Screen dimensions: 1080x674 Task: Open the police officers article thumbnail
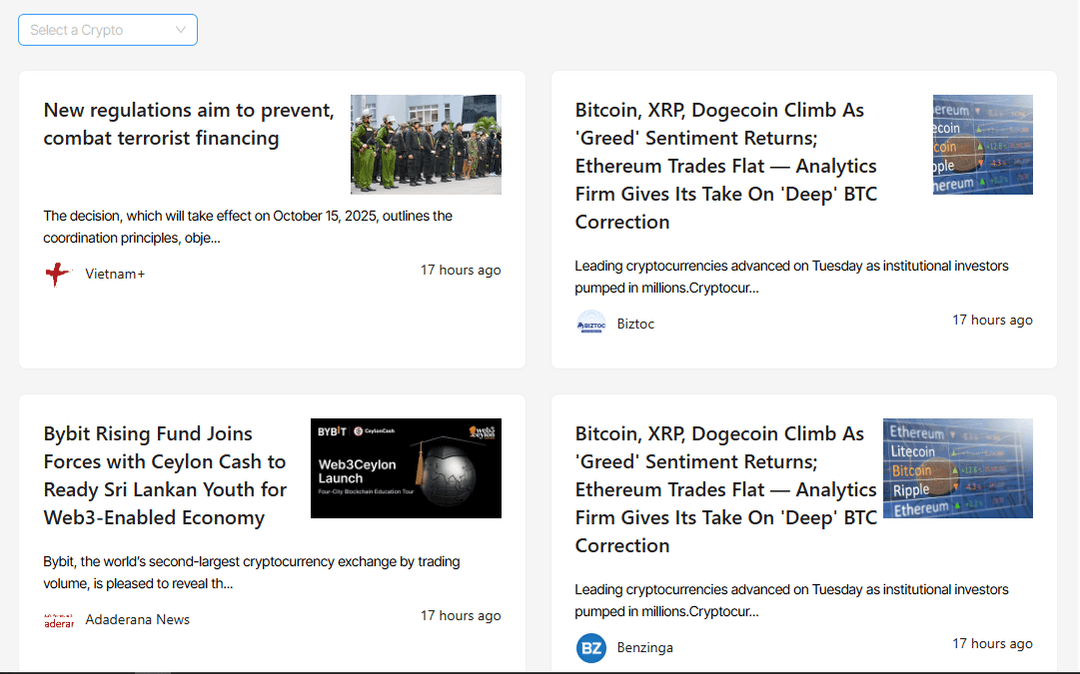pyautogui.click(x=425, y=145)
